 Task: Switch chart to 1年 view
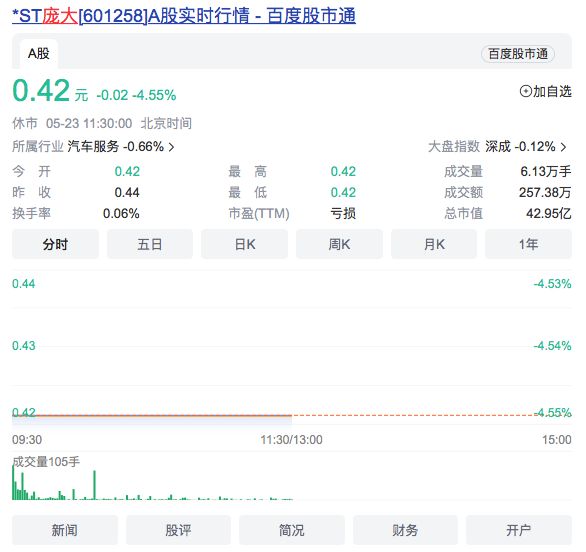tap(528, 244)
